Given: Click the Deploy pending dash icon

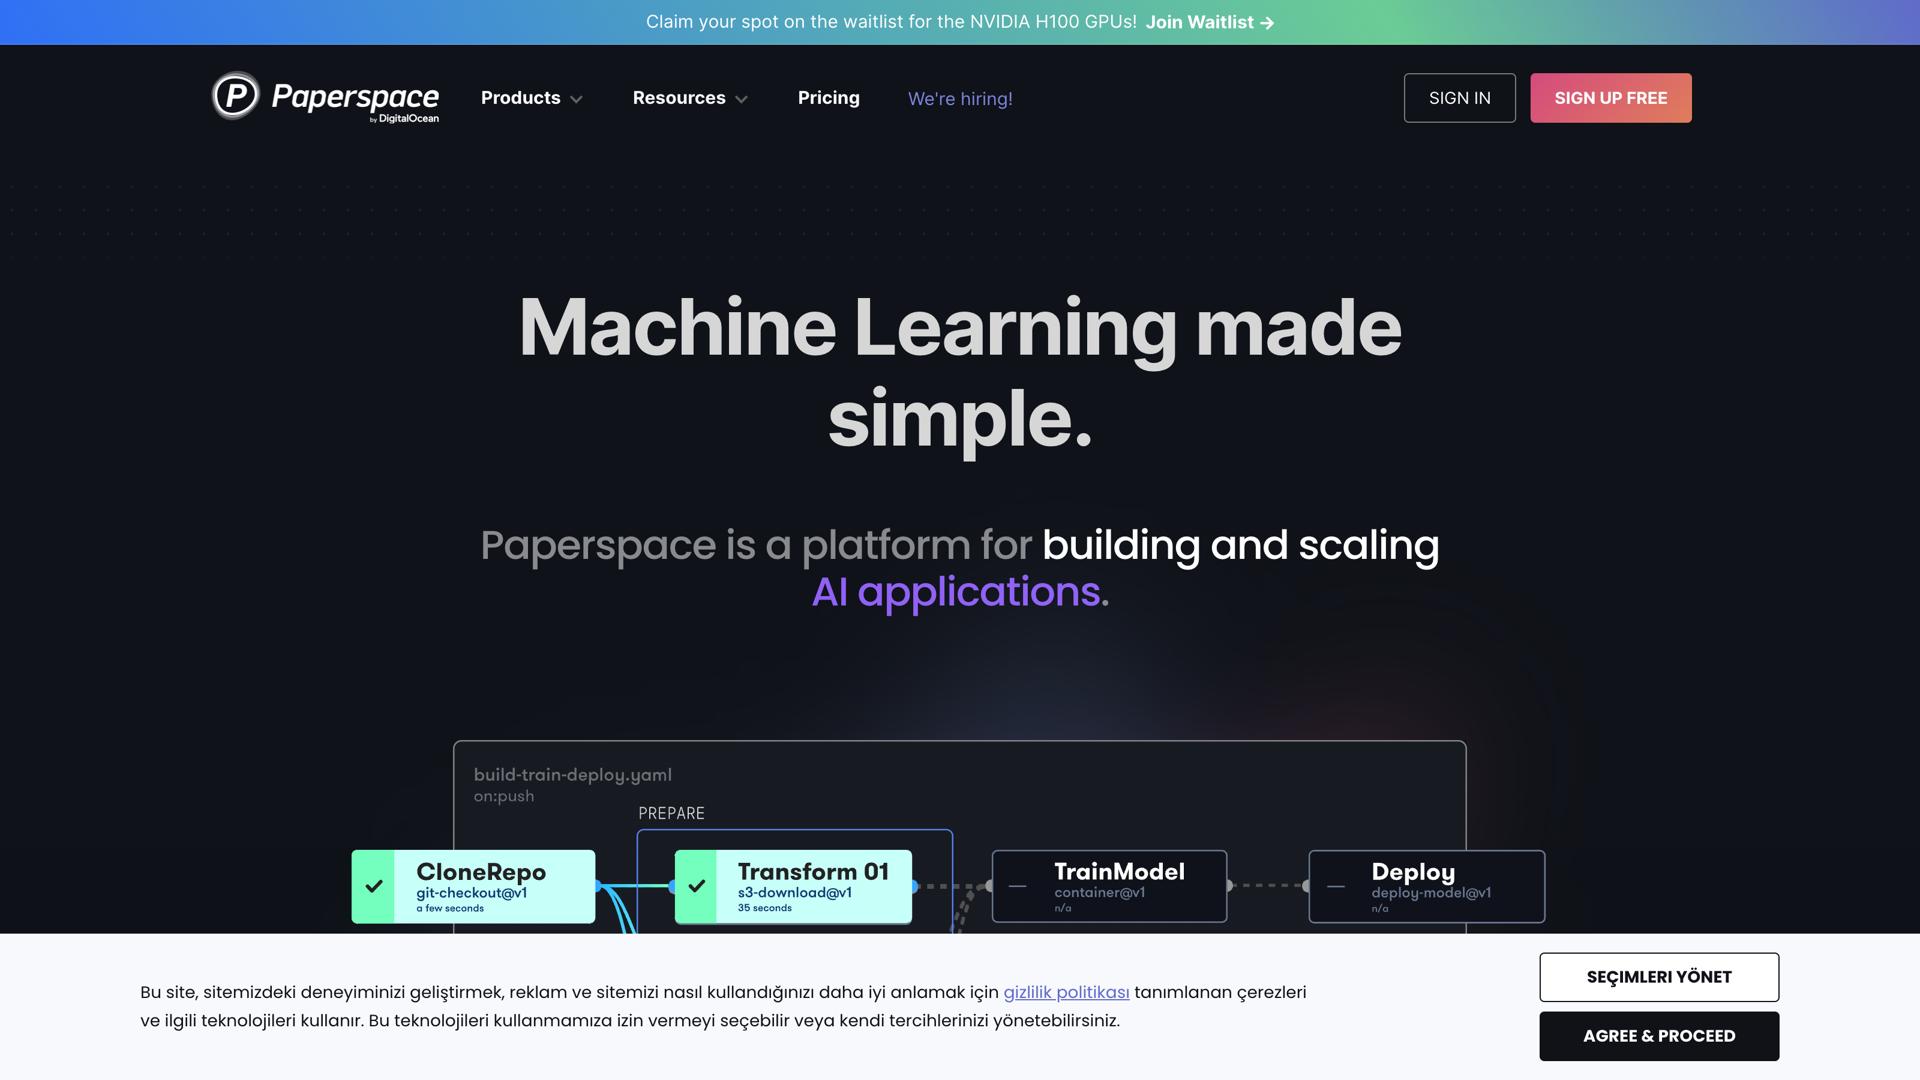Looking at the screenshot, I should click(x=1335, y=886).
